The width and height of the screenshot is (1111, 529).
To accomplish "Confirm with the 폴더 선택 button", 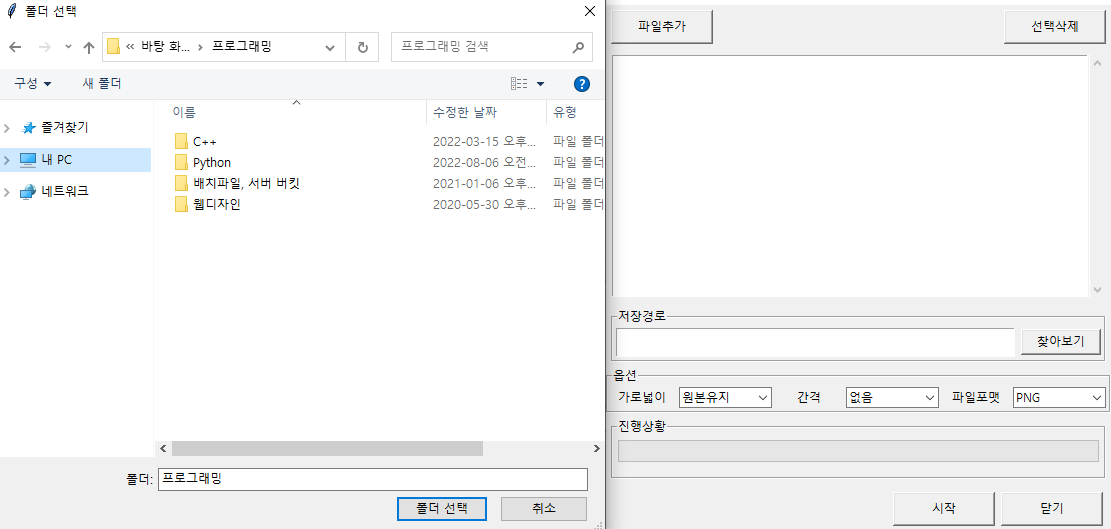I will (442, 508).
